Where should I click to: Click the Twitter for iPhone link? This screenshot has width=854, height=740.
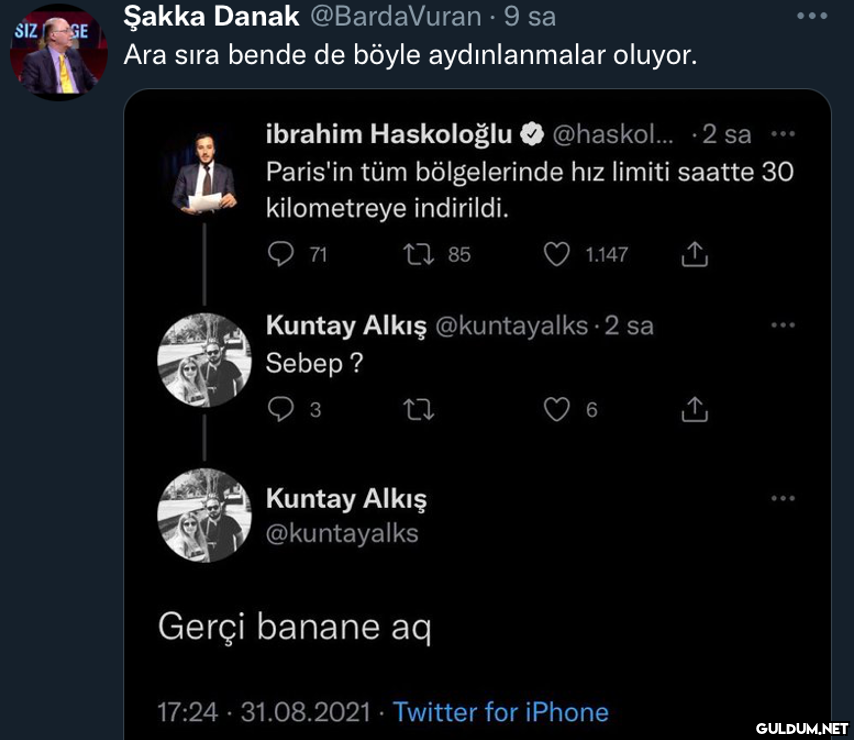[500, 712]
